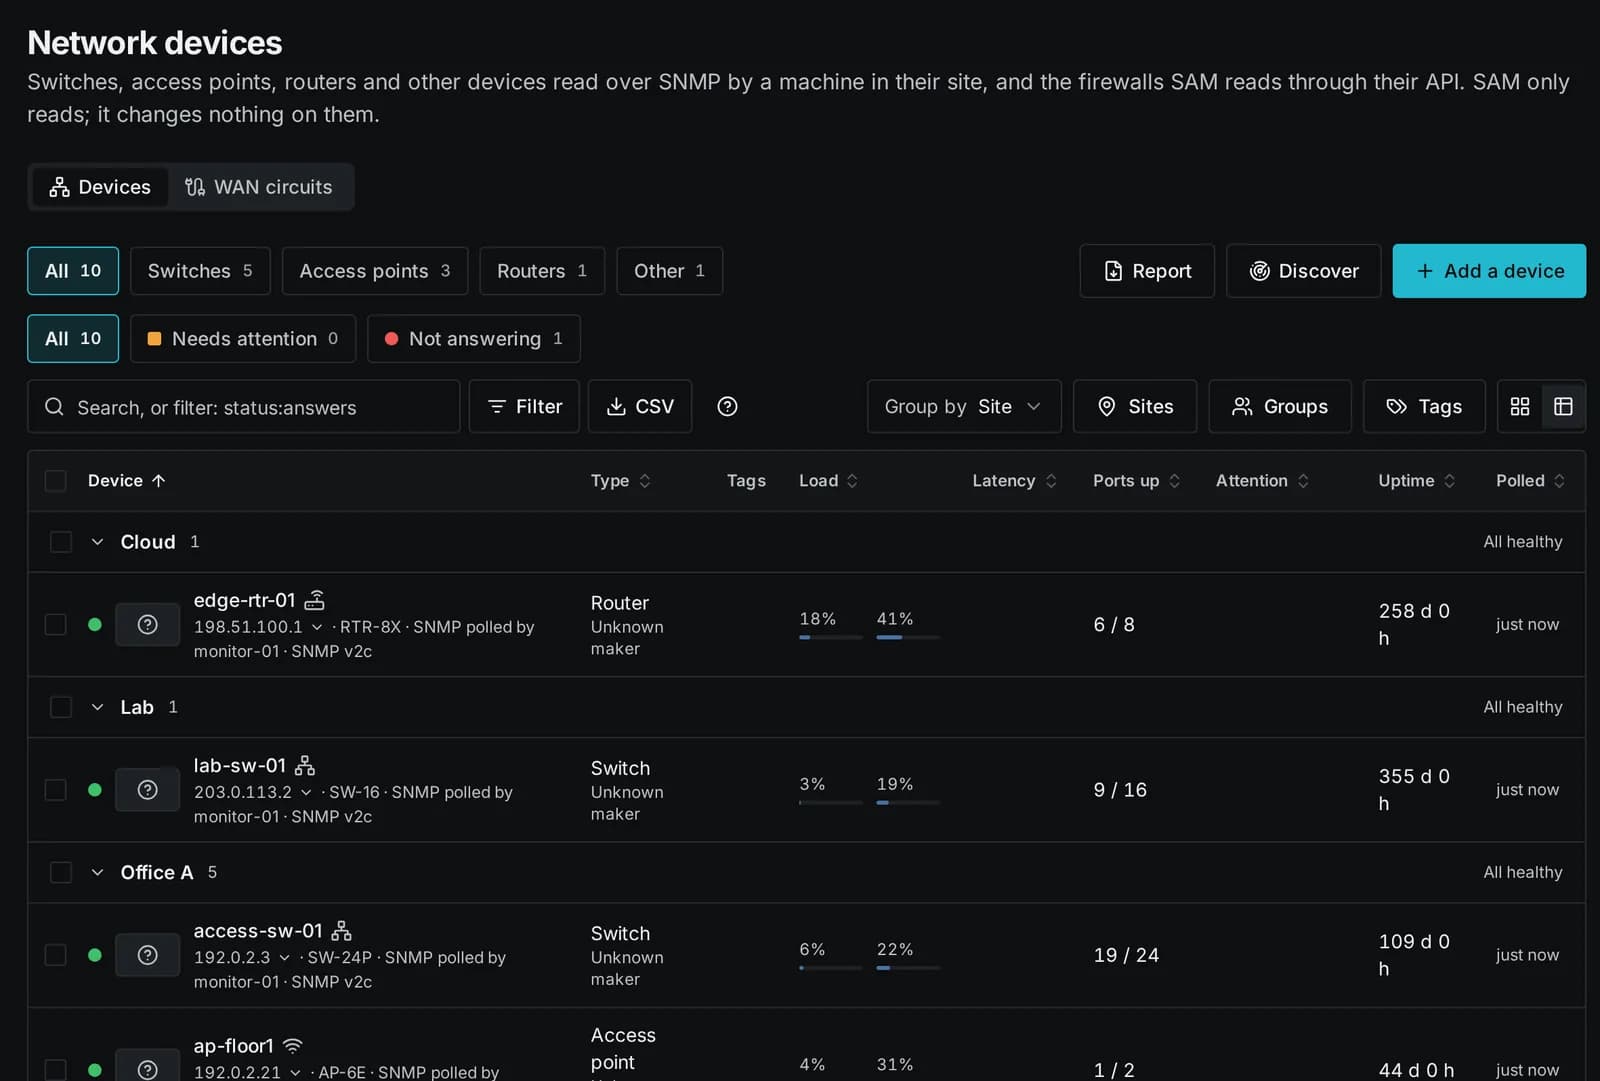Screen dimensions: 1600x1081
Task: Filter by Access points tab
Action: pyautogui.click(x=375, y=271)
